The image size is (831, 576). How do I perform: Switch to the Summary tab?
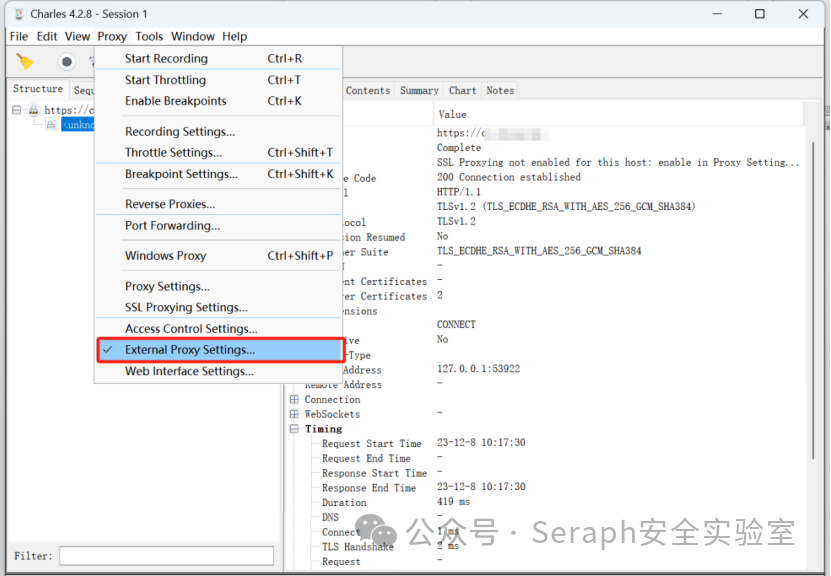point(419,91)
